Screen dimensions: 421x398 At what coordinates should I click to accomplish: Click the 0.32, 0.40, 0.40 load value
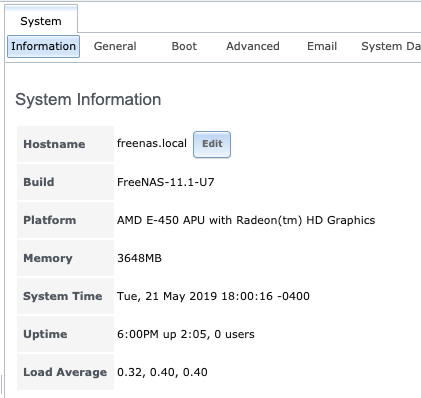point(162,372)
